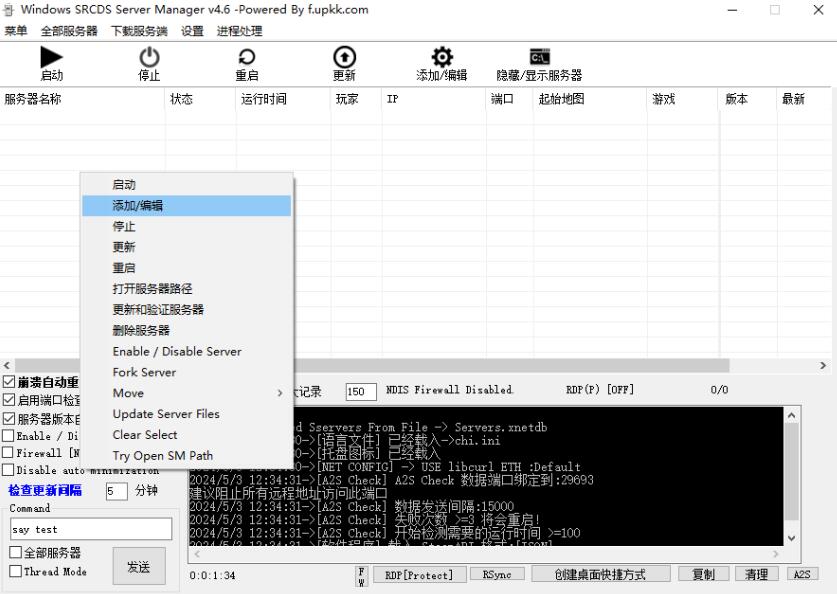Click console log scrollbar down arrow
The width and height of the screenshot is (837, 594).
792,538
